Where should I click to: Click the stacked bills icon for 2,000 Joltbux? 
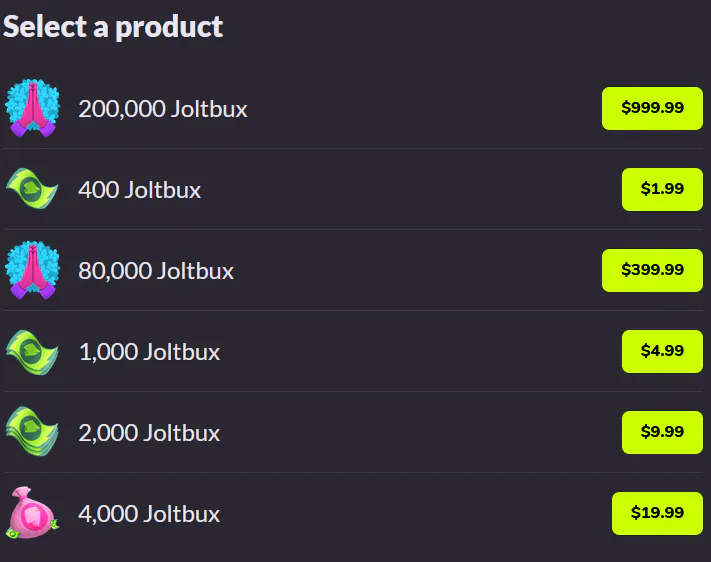(32, 432)
